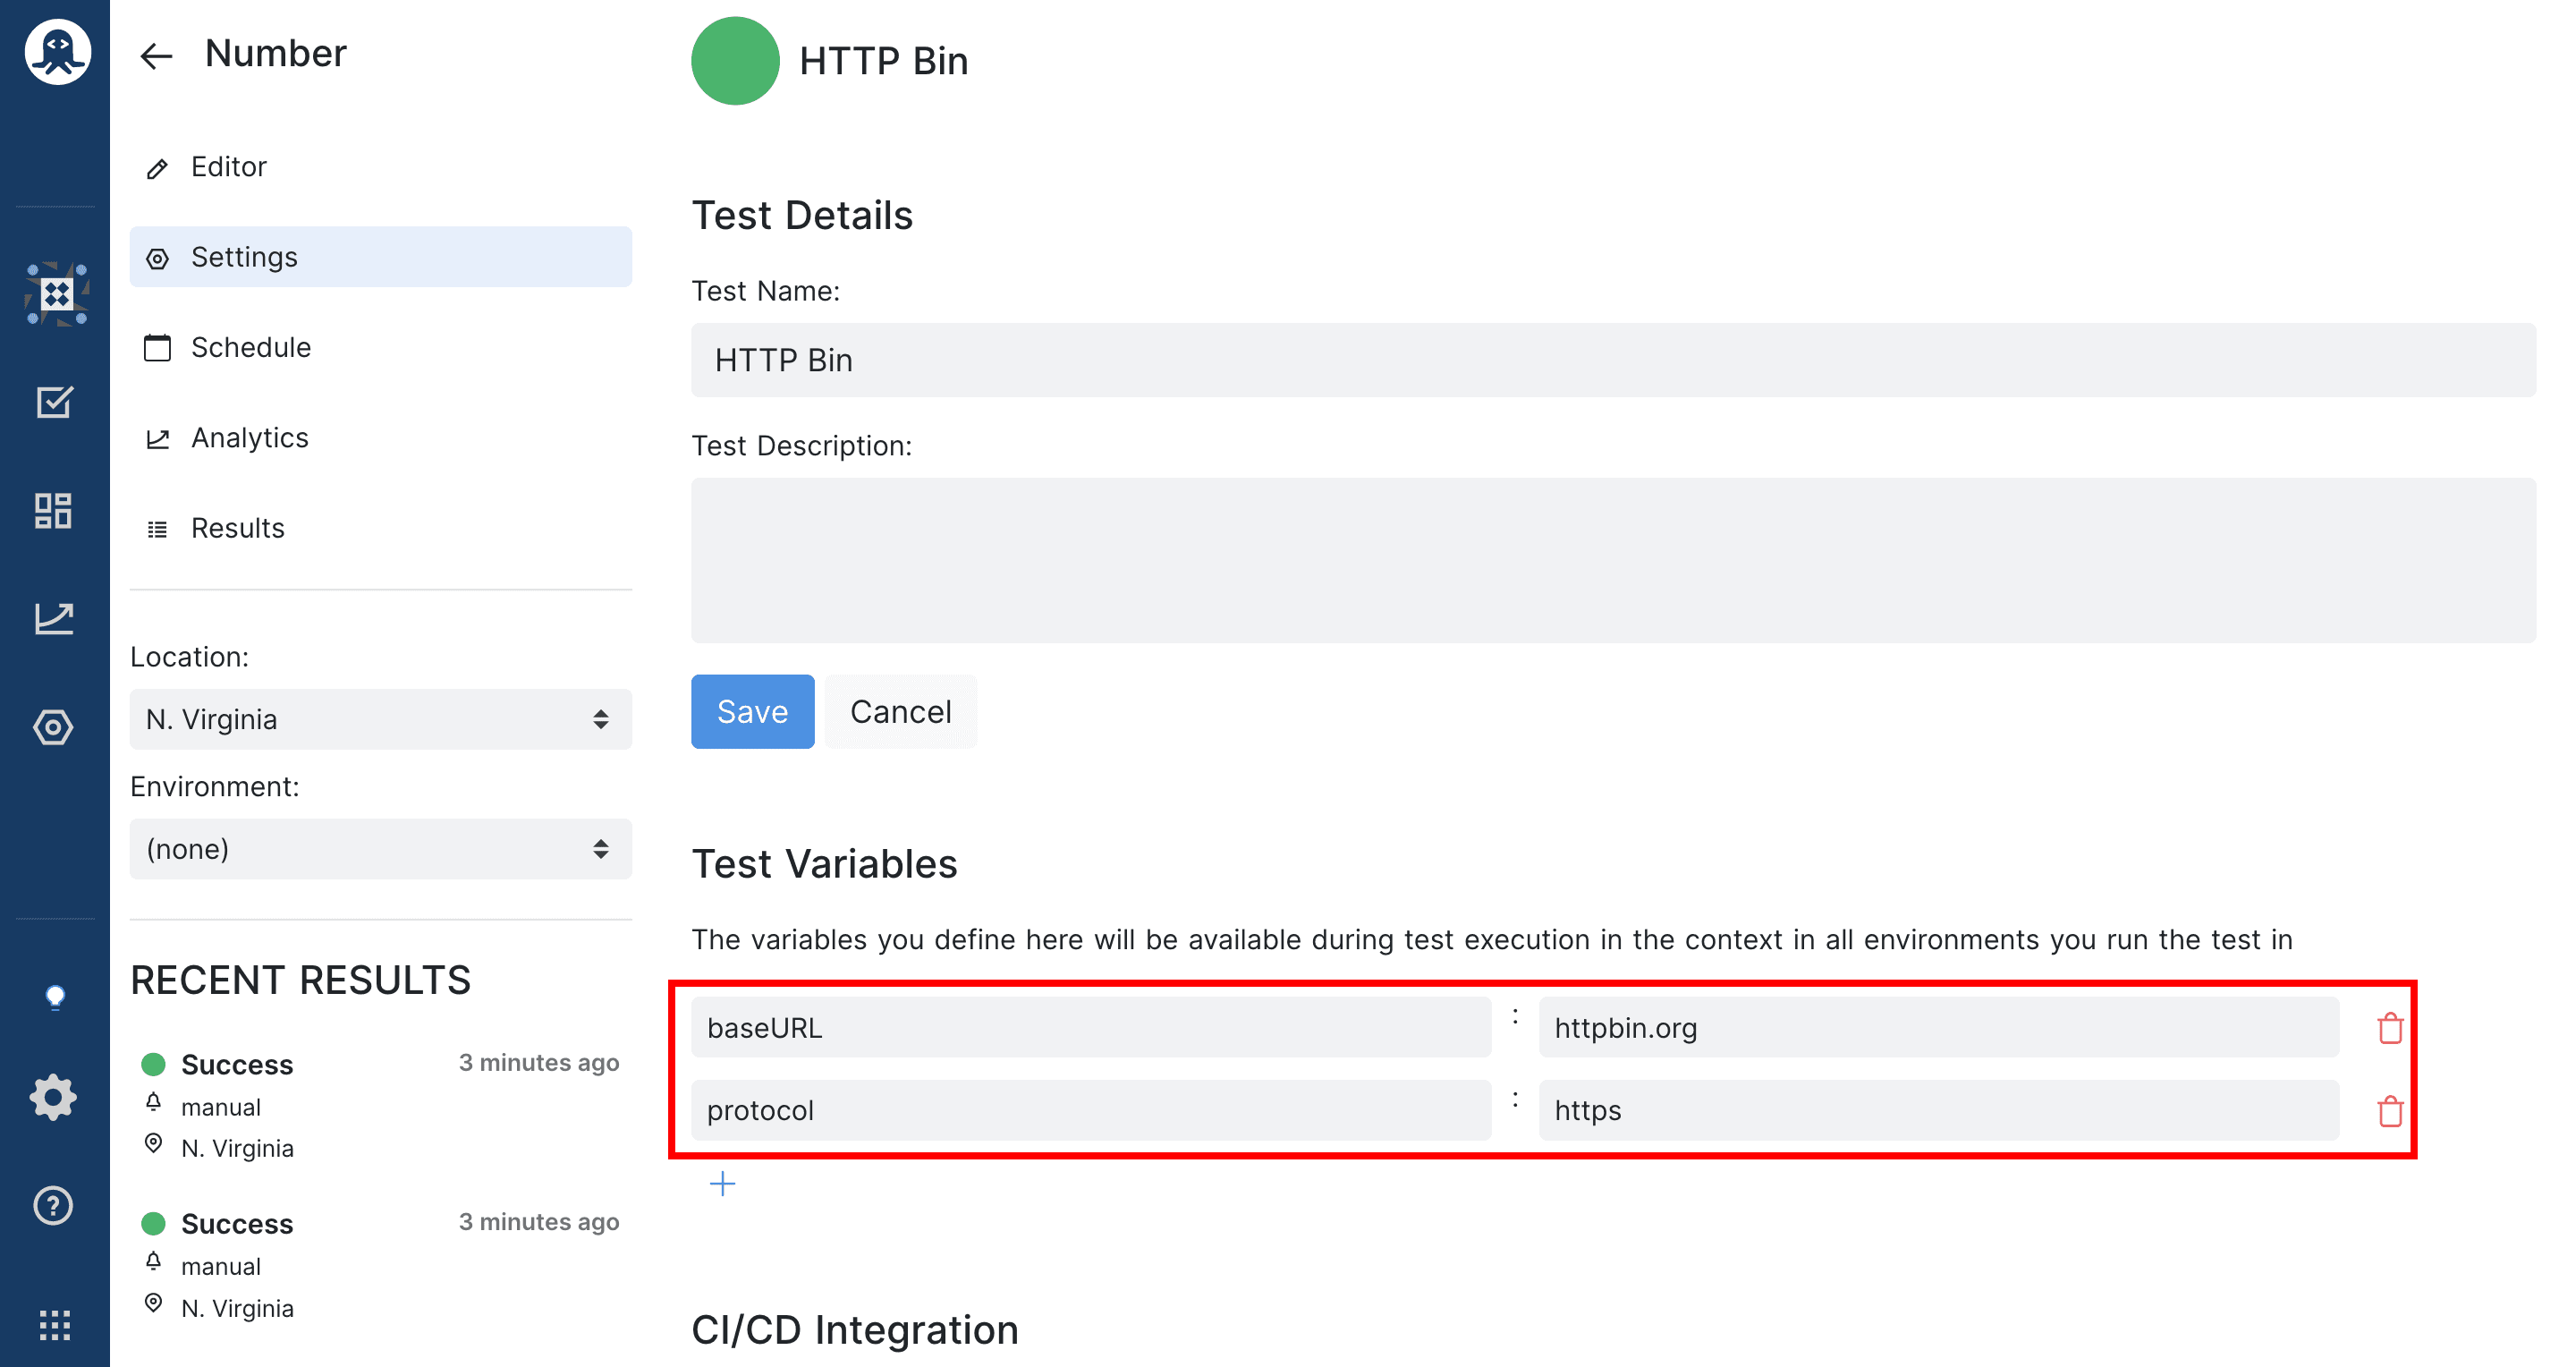
Task: Open the Schedule menu item
Action: pyautogui.click(x=380, y=347)
